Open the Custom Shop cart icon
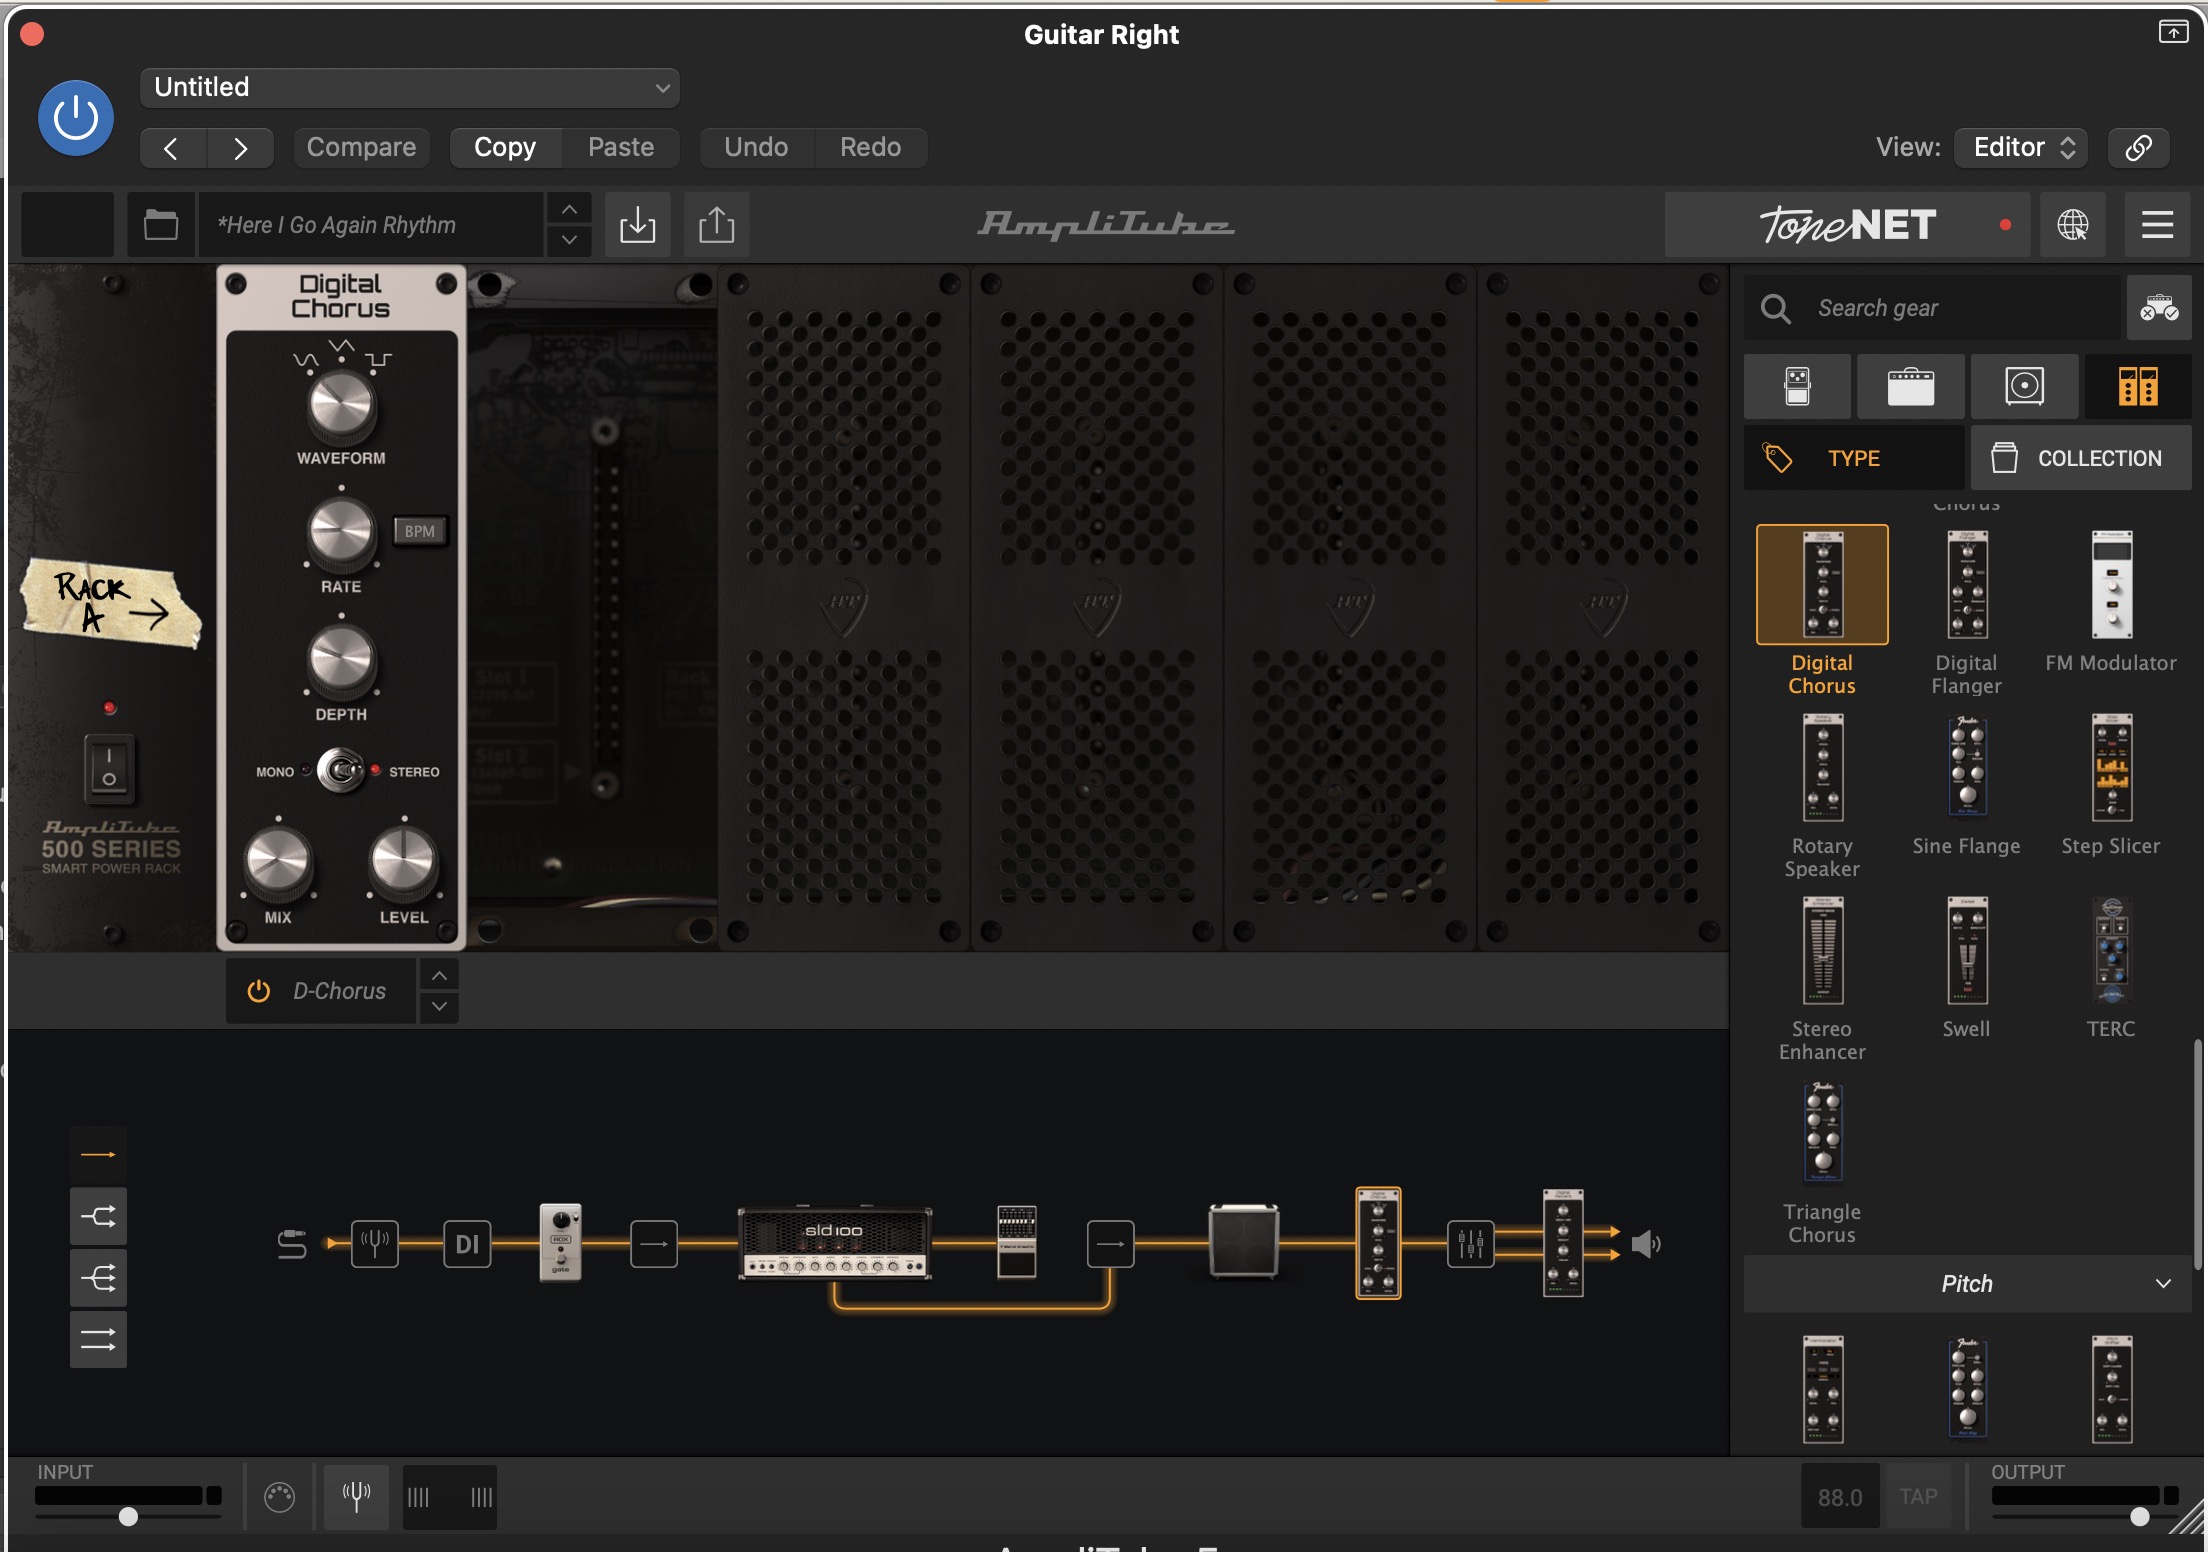The height and width of the screenshot is (1552, 2208). (x=2159, y=308)
